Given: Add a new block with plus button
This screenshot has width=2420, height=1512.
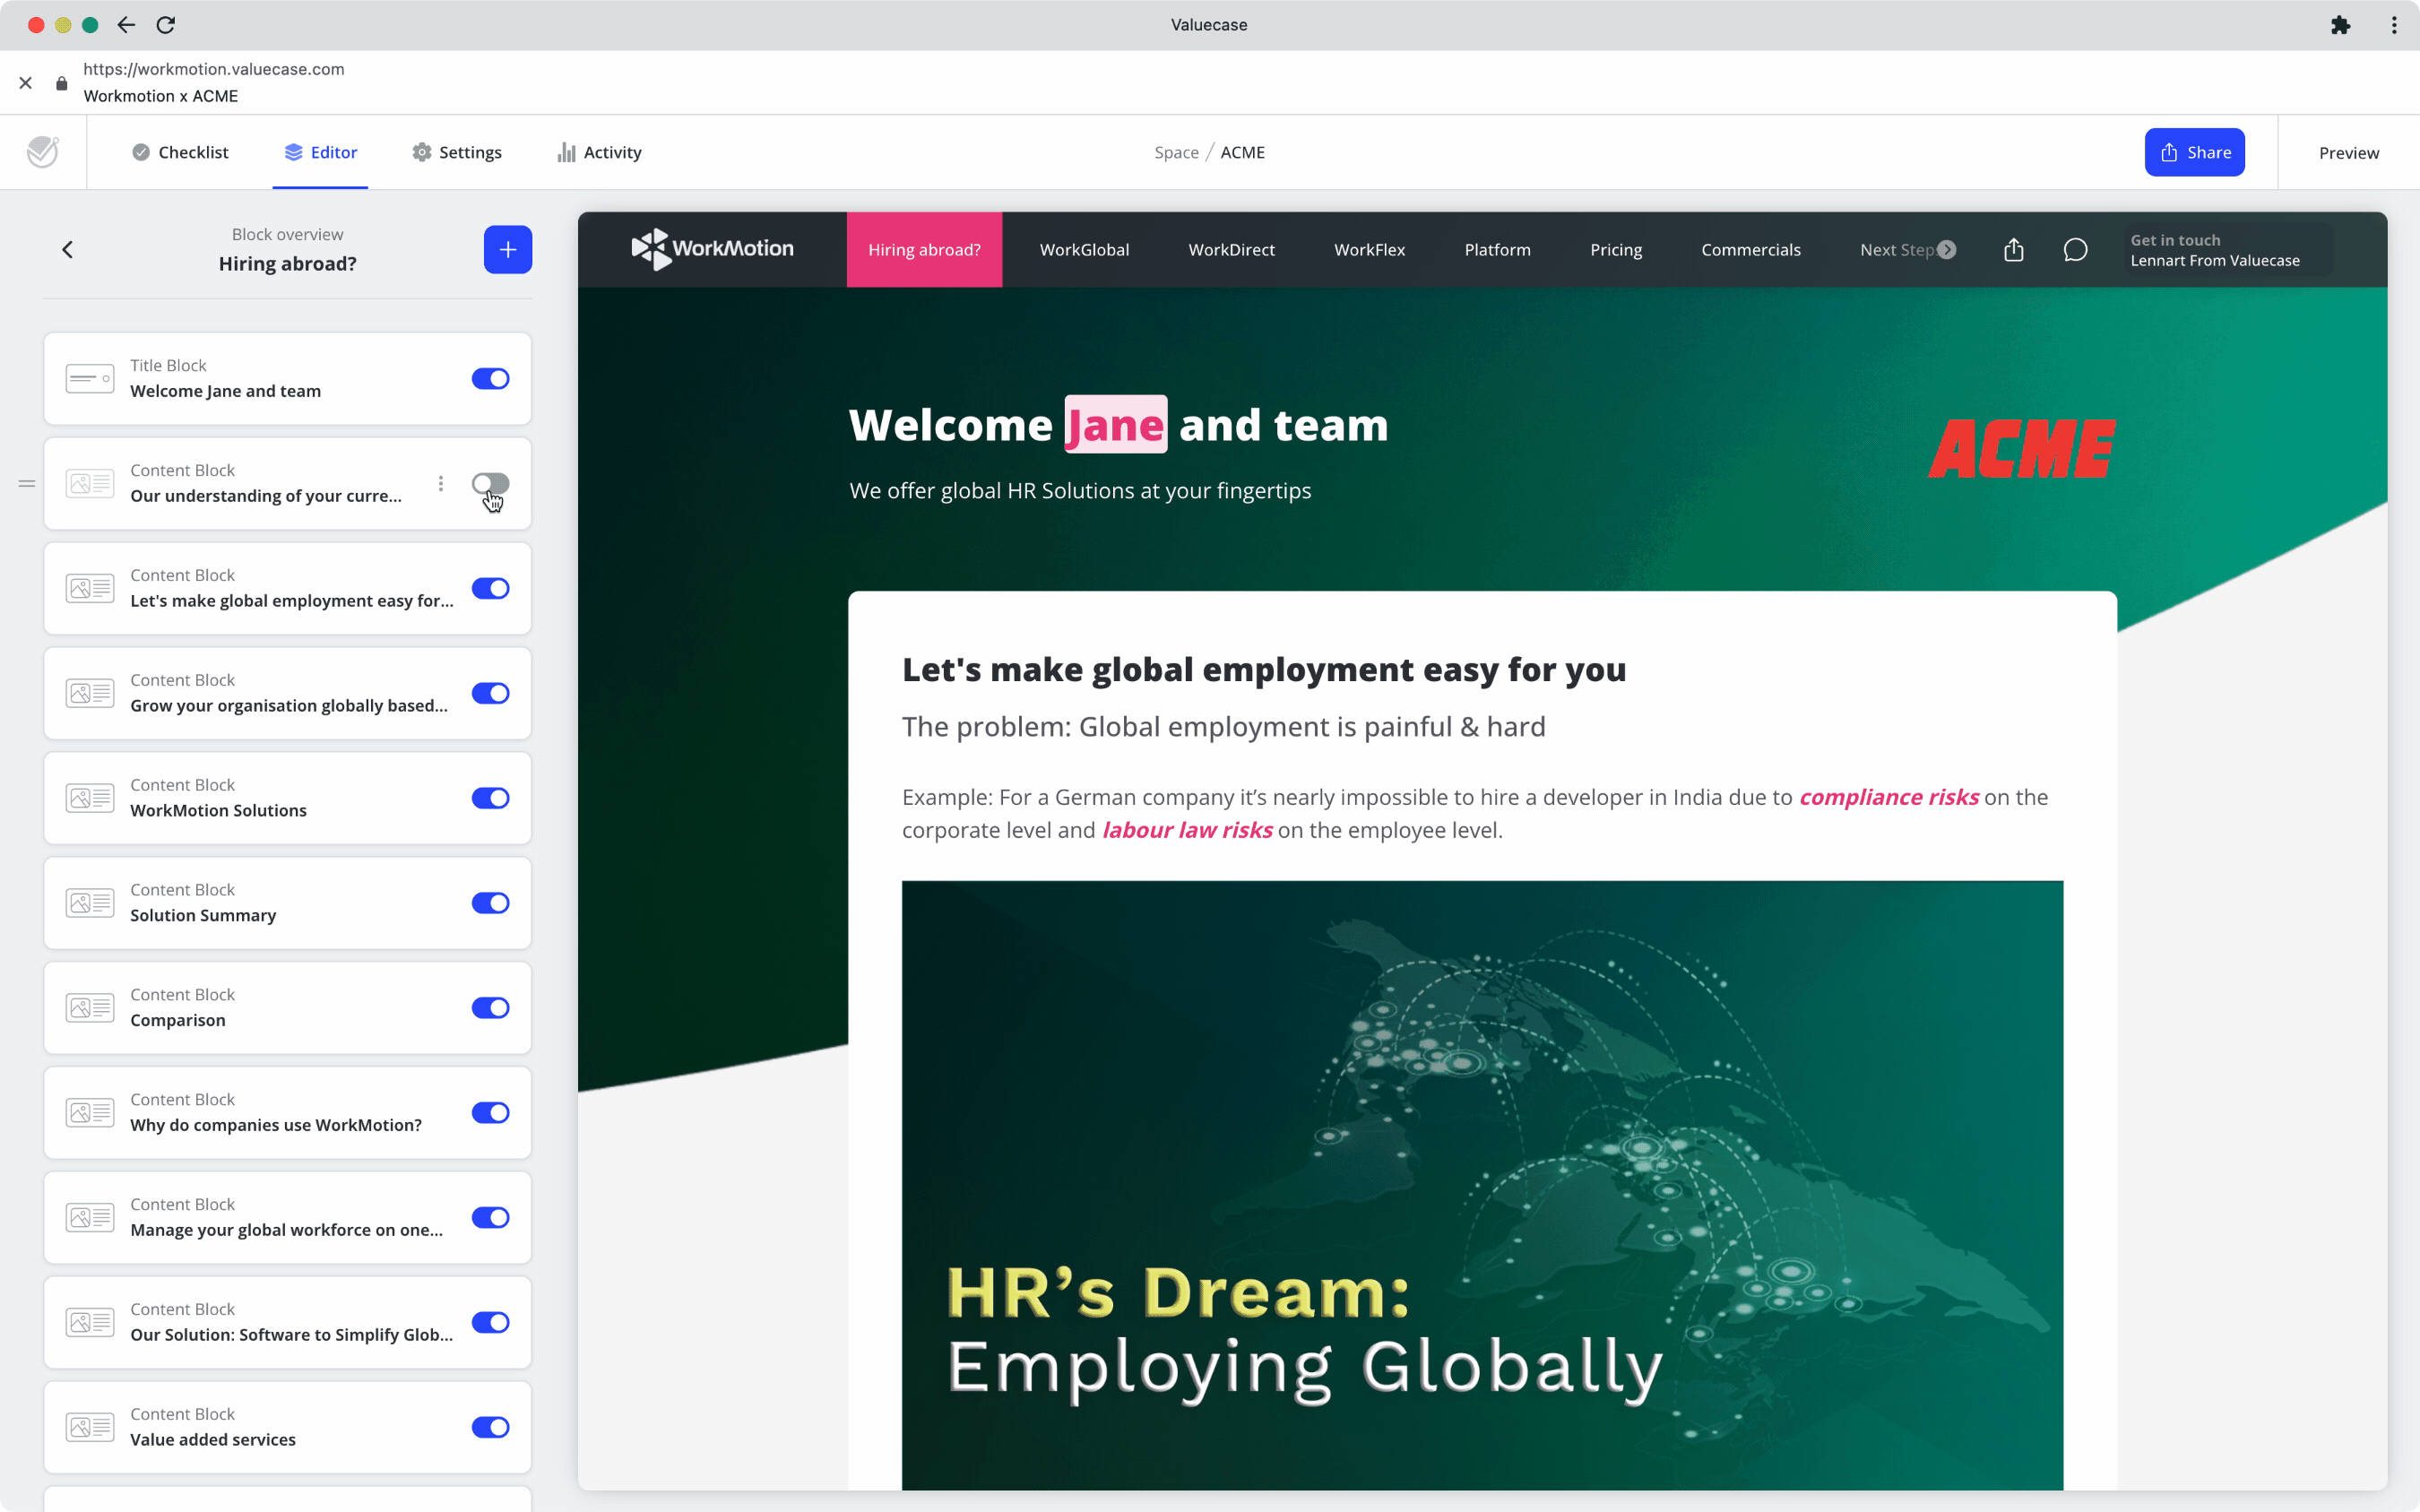Looking at the screenshot, I should (x=508, y=249).
